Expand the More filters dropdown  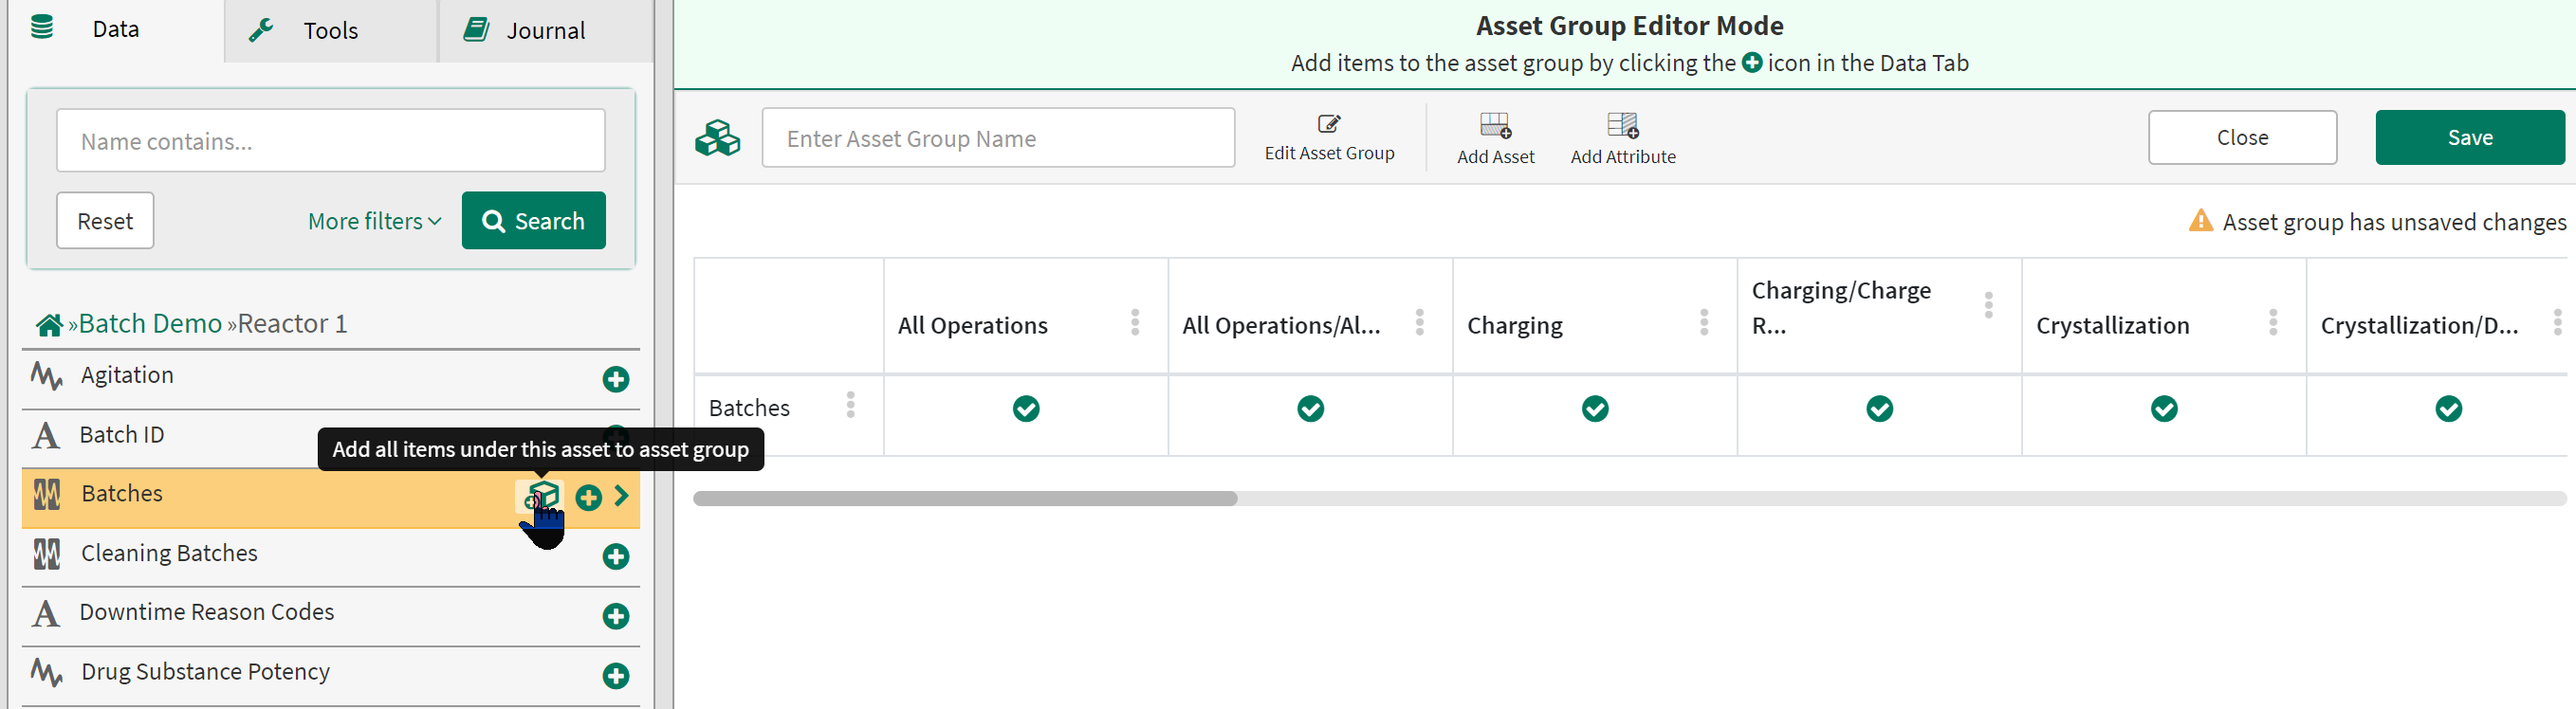click(374, 221)
